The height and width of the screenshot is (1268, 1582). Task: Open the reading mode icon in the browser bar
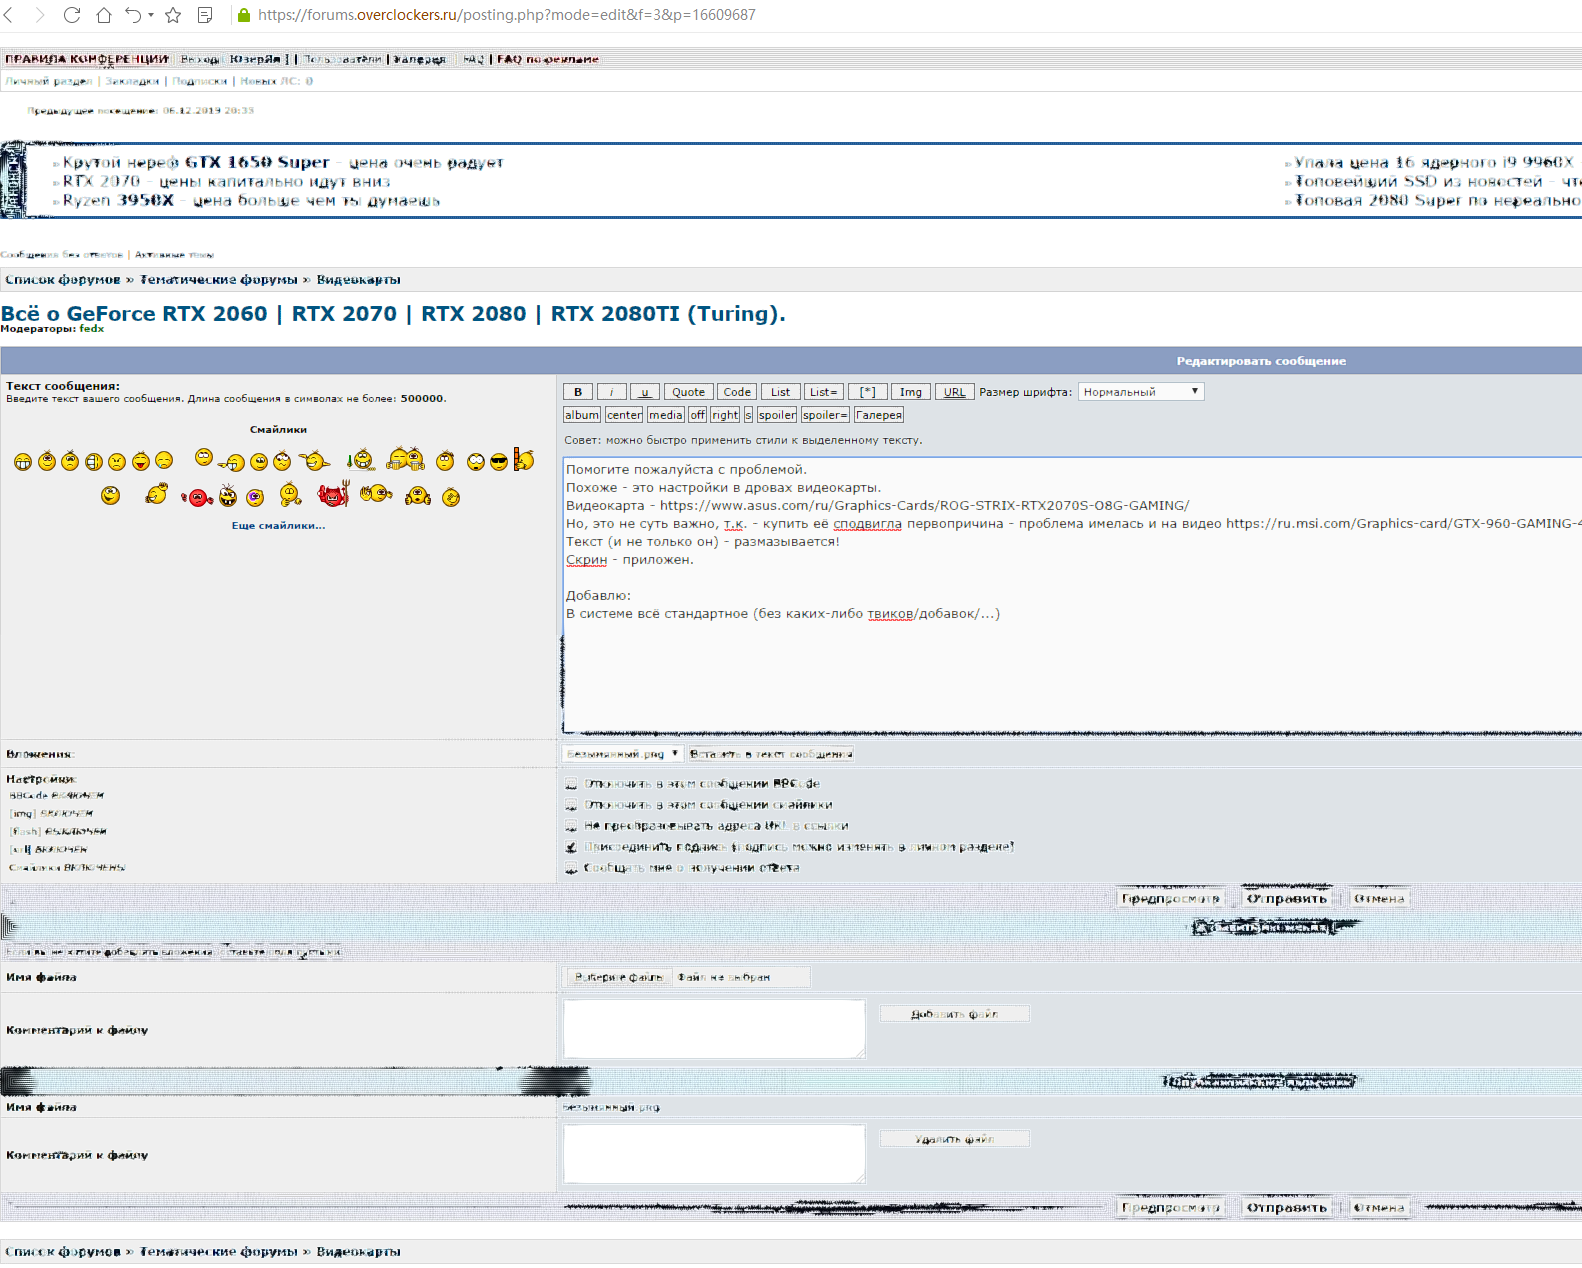click(x=205, y=15)
